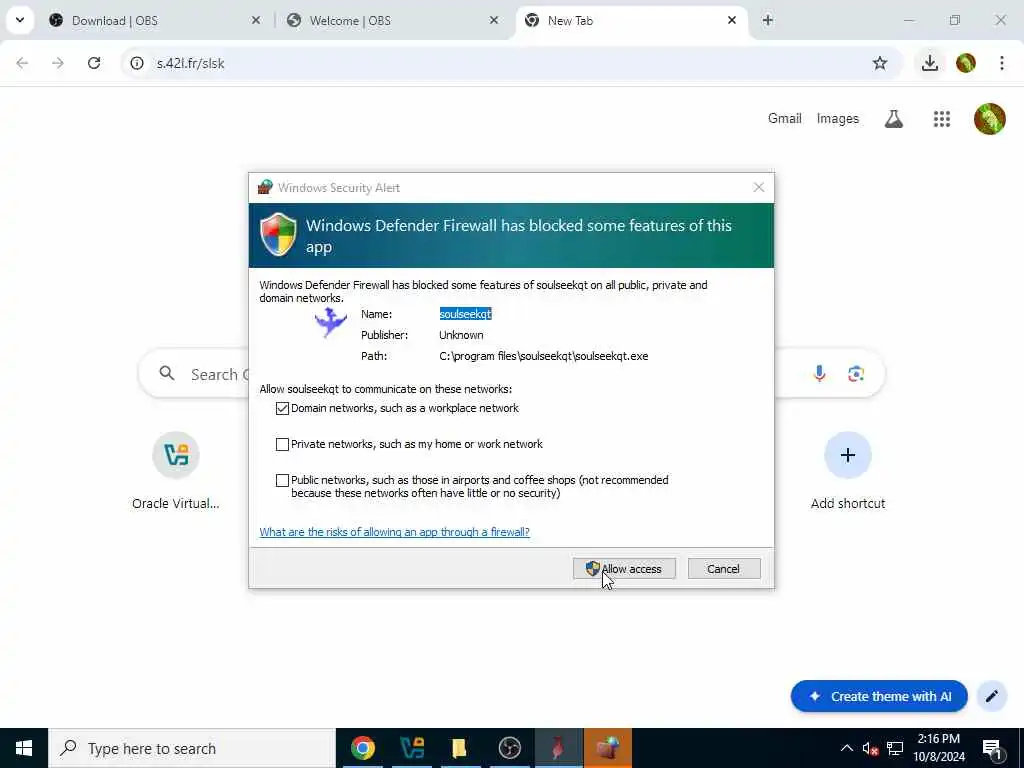The width and height of the screenshot is (1024, 768).
Task: Open Images link
Action: [x=837, y=119]
